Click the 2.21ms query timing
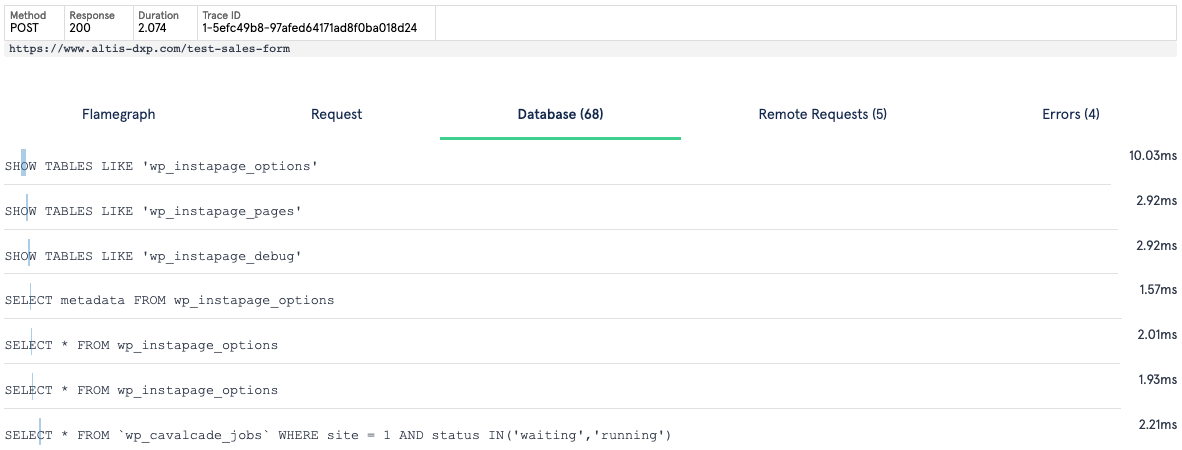The height and width of the screenshot is (450, 1182). 1157,425
